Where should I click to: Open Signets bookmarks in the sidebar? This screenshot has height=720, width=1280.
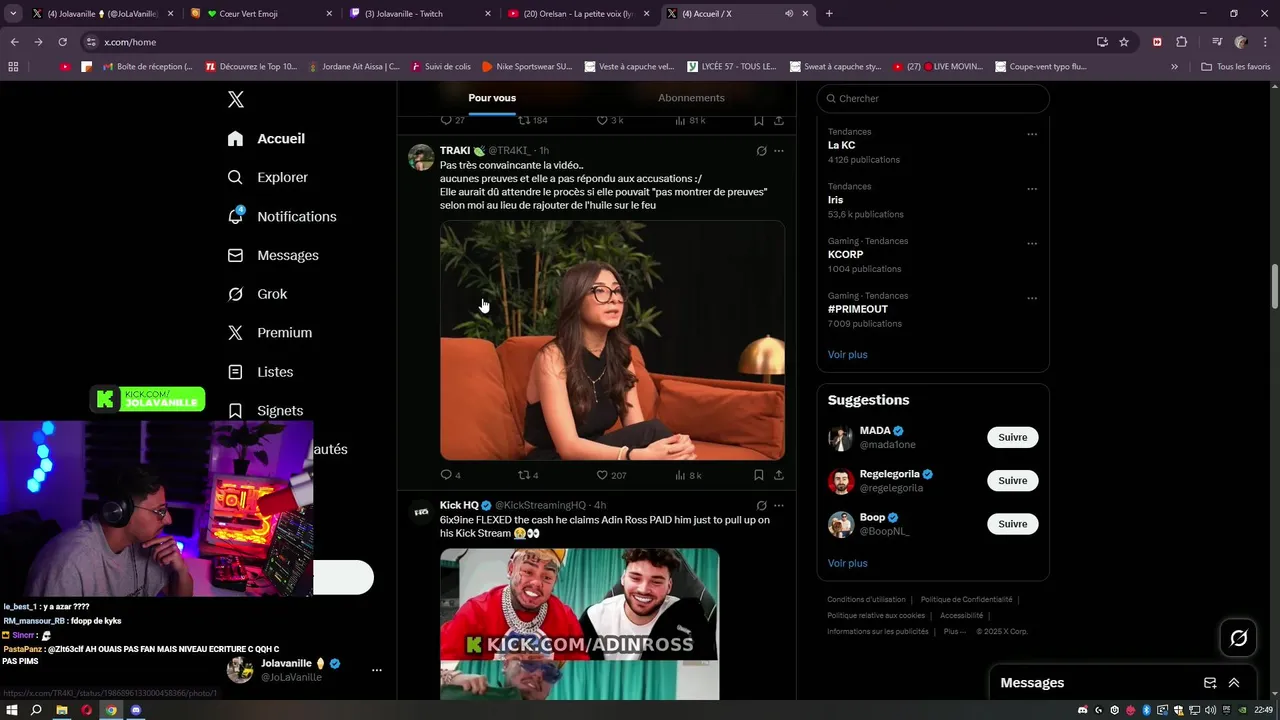[x=265, y=411]
